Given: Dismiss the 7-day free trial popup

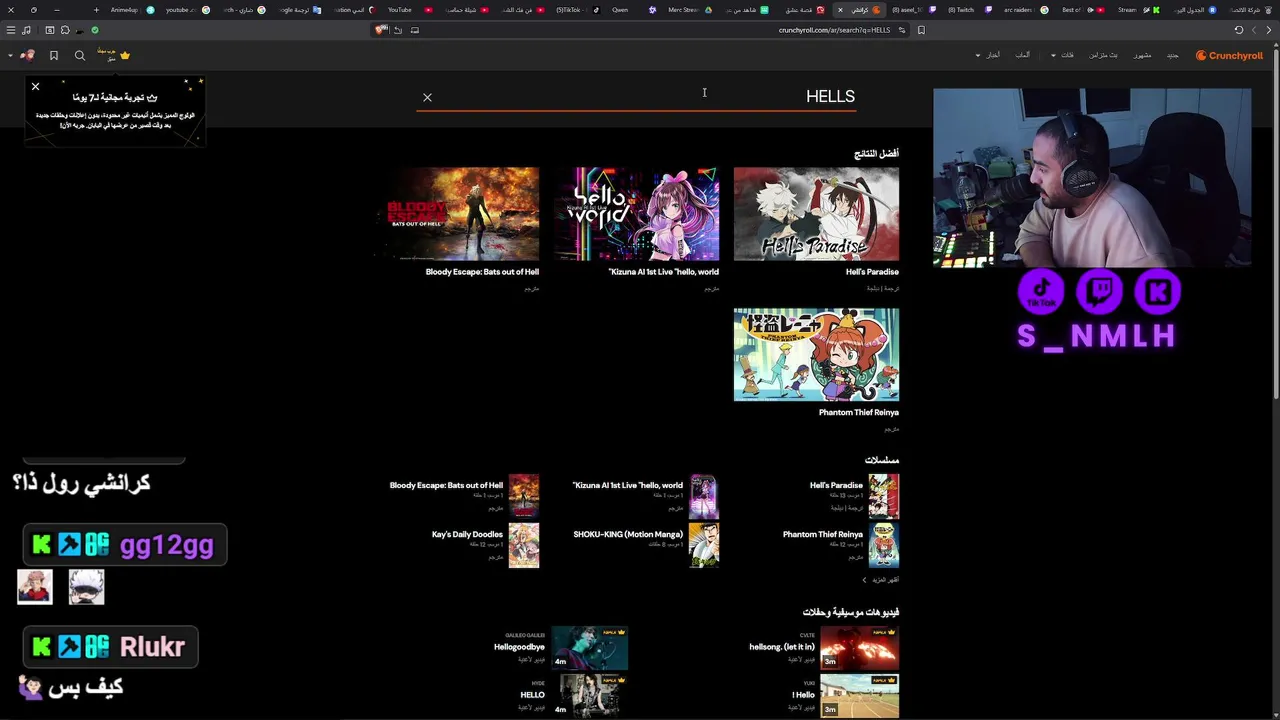Looking at the screenshot, I should point(35,86).
